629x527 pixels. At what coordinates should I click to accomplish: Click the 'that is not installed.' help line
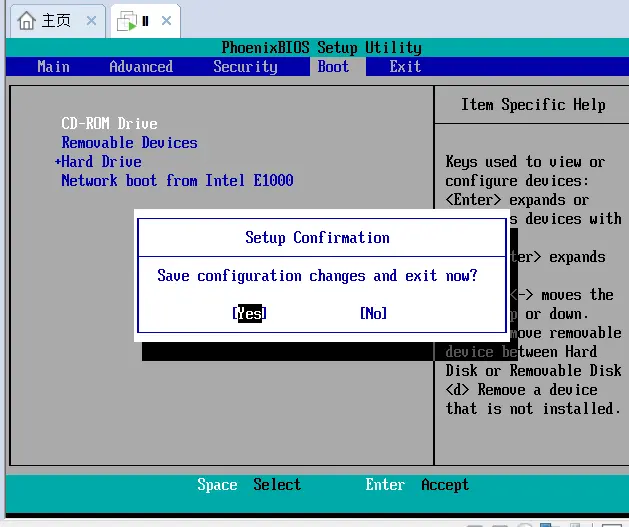coord(533,409)
